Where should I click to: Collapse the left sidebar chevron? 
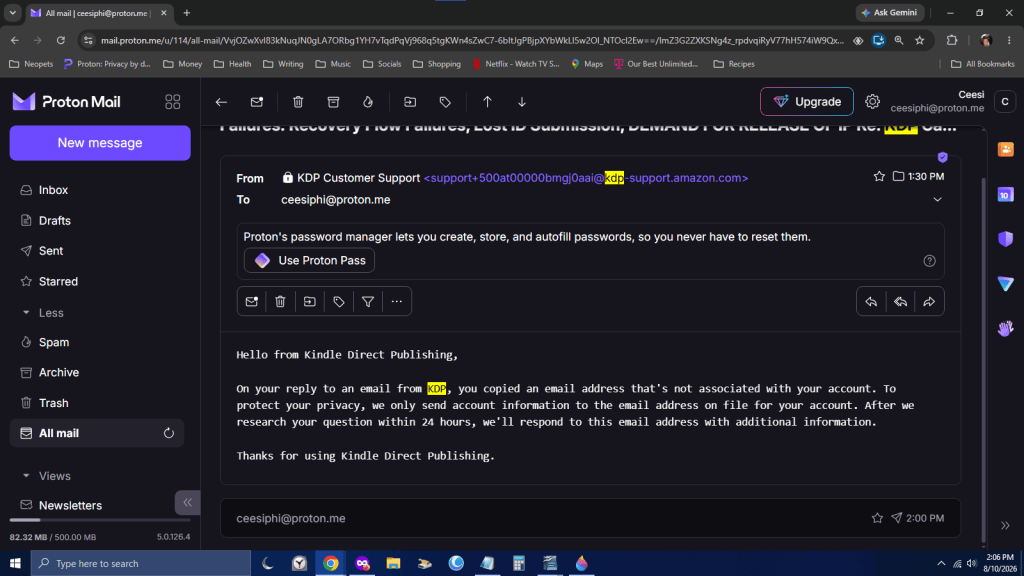point(187,502)
